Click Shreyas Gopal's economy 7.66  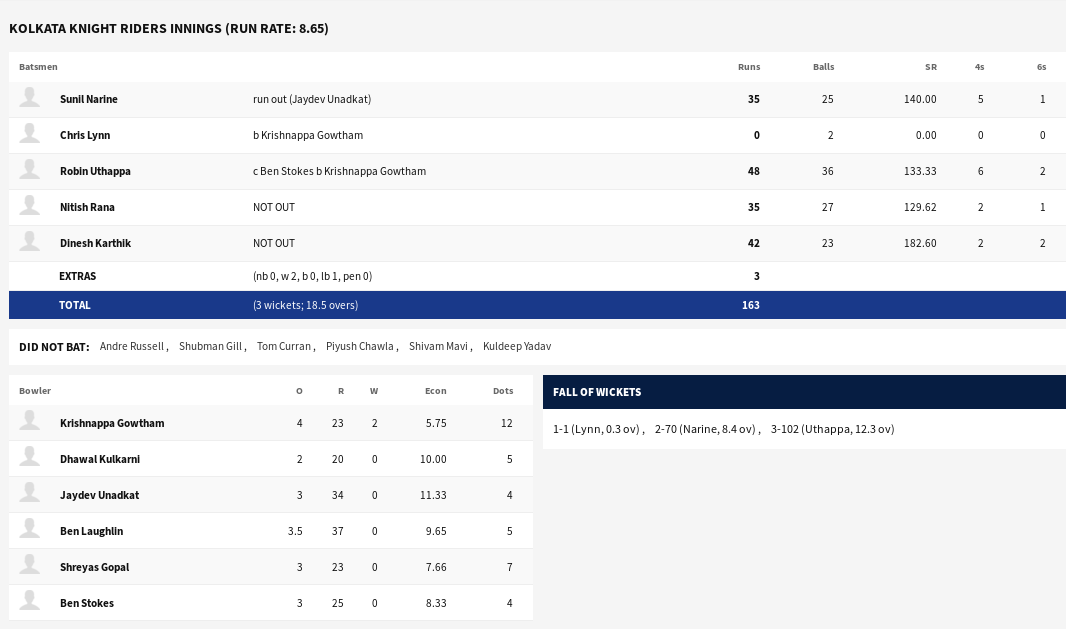pyautogui.click(x=436, y=567)
